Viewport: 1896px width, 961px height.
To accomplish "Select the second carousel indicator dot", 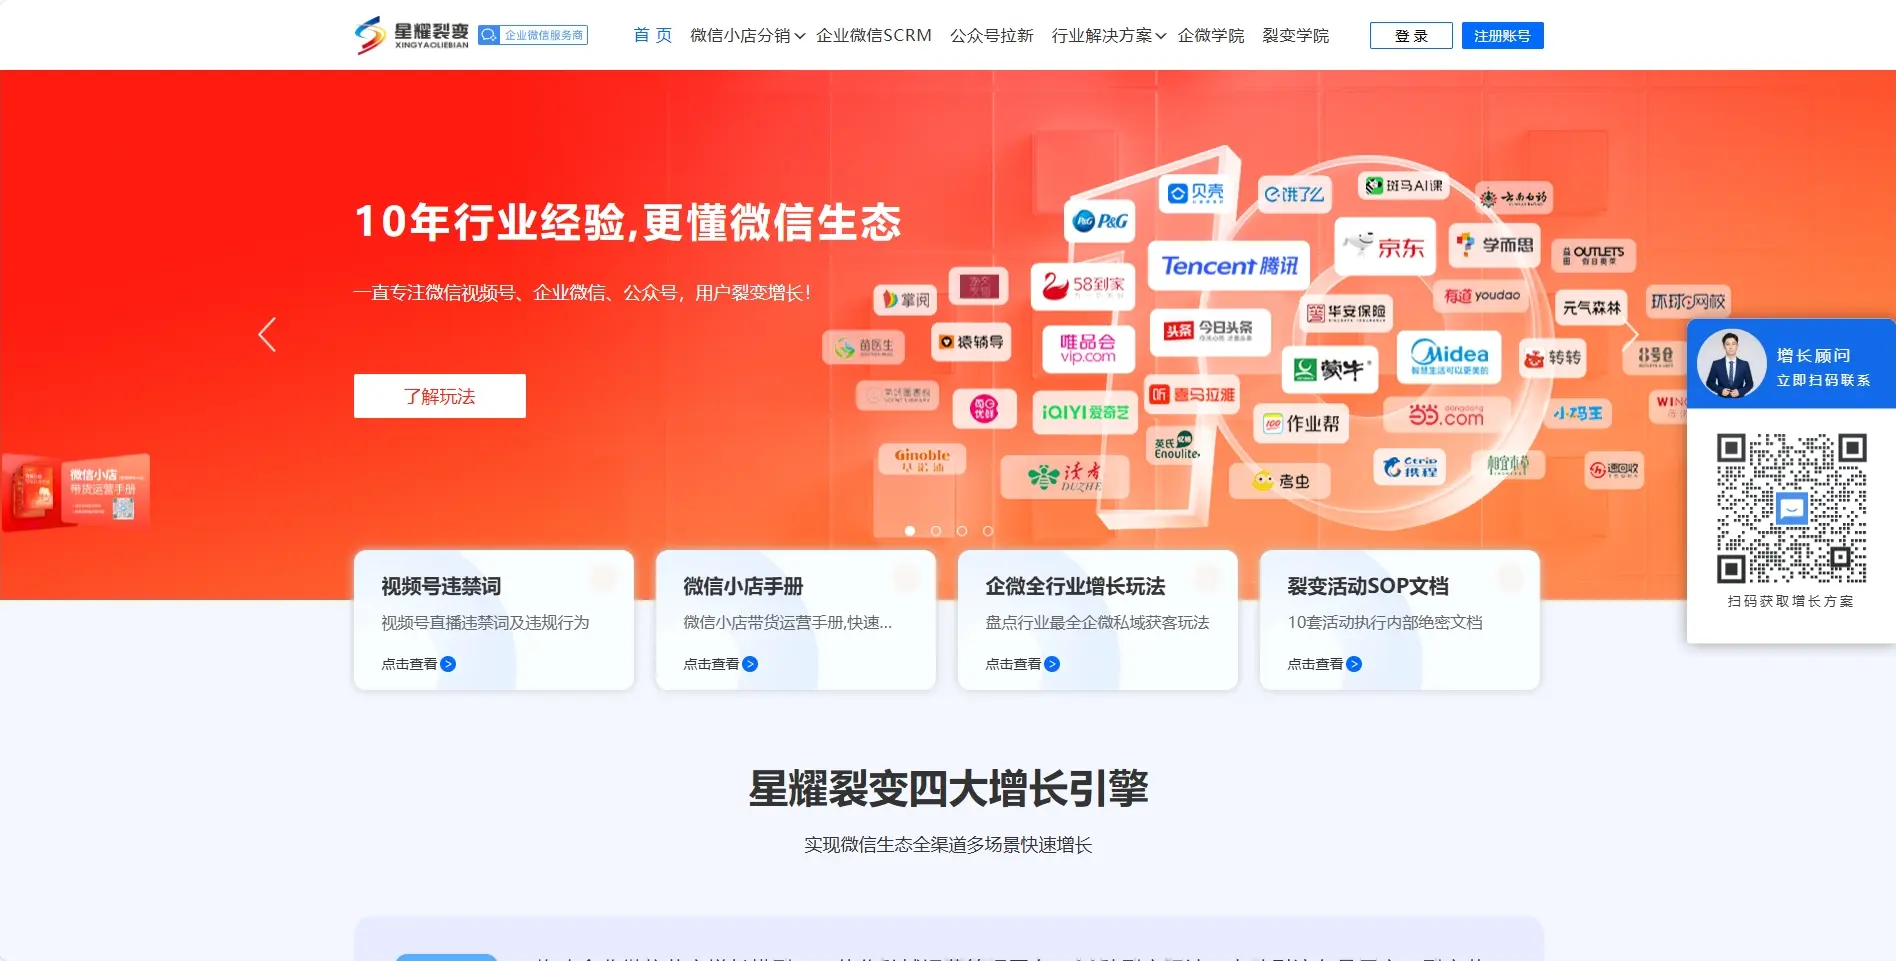I will 936,531.
